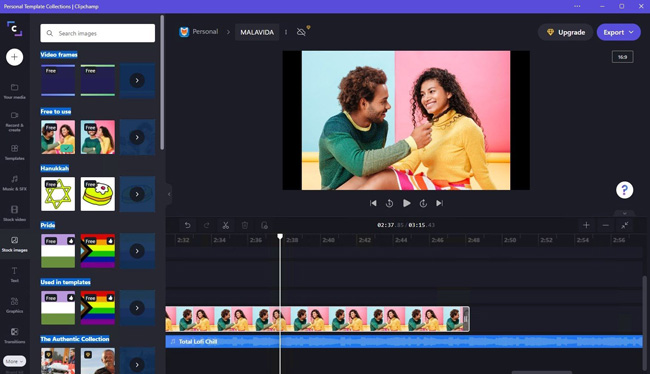The image size is (650, 374).
Task: Collapse the side panel with arrow handle
Action: 169,194
